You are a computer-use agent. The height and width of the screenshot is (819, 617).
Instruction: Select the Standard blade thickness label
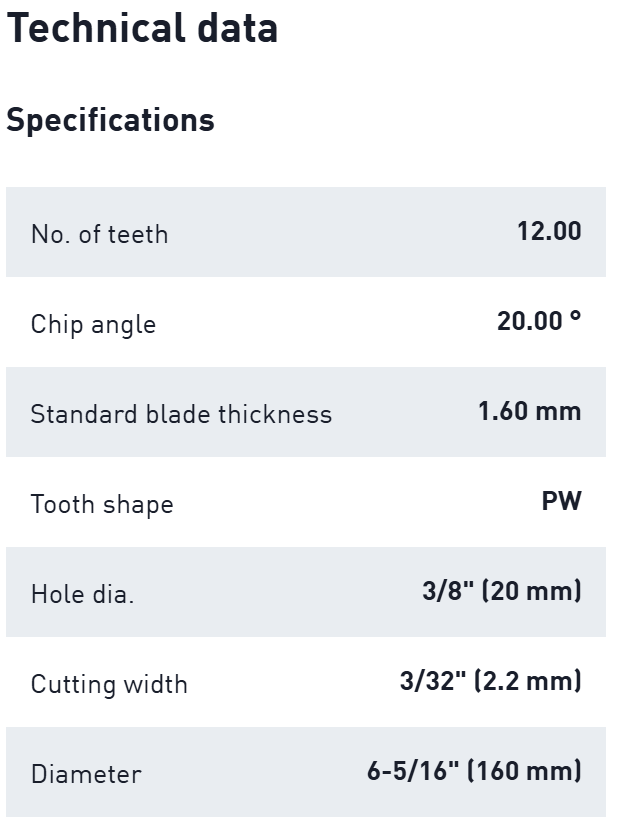coord(181,414)
